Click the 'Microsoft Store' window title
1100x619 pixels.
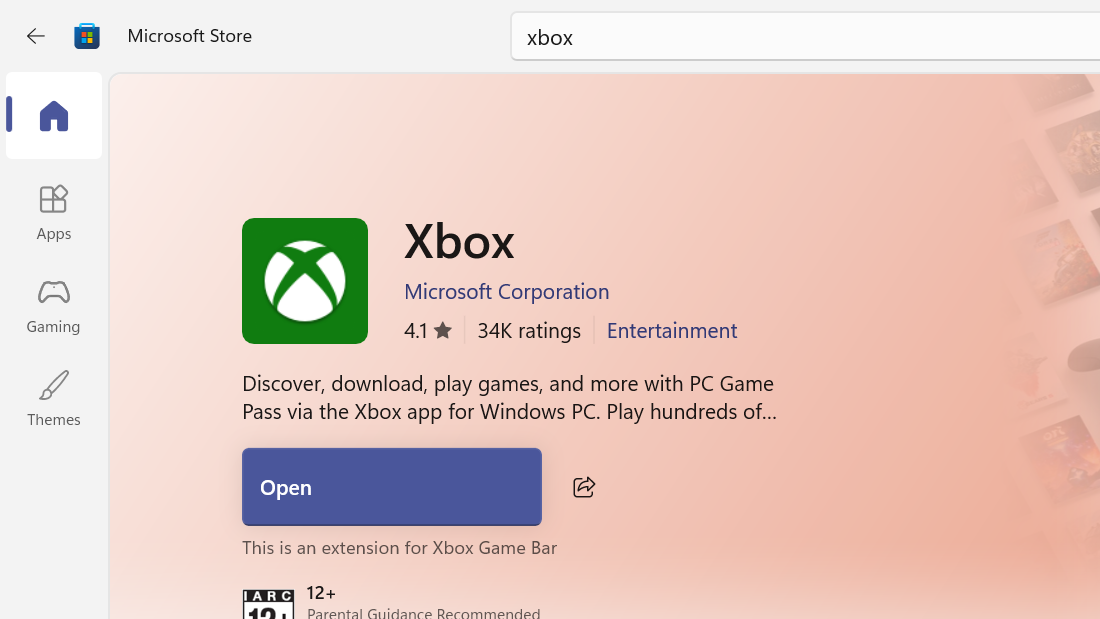click(189, 36)
